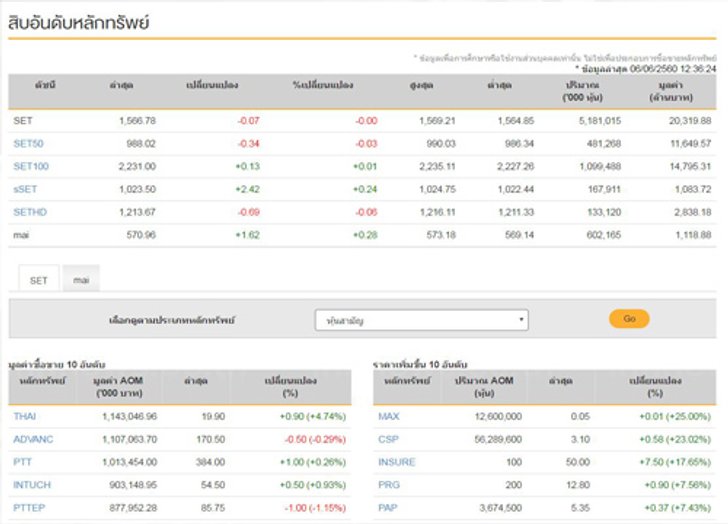
Task: Select CSP volume 56,289,600
Action: [498, 439]
